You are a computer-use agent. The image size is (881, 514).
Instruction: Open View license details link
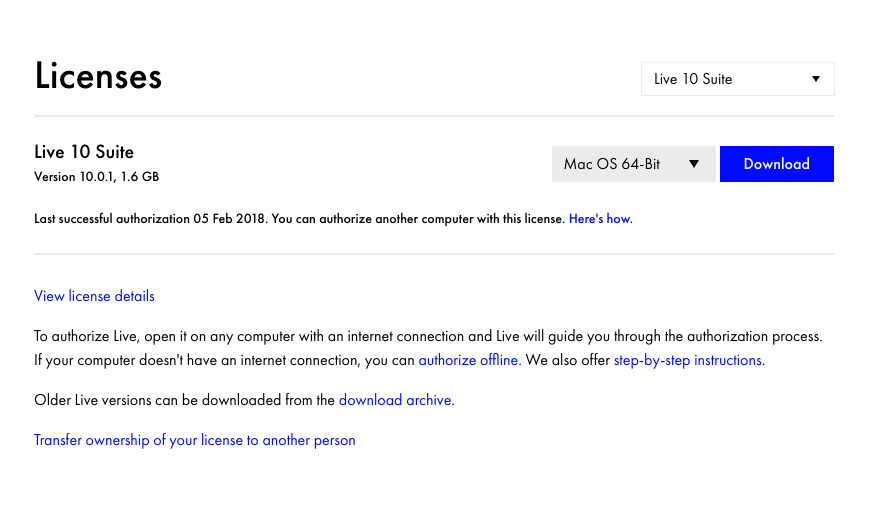coord(94,296)
